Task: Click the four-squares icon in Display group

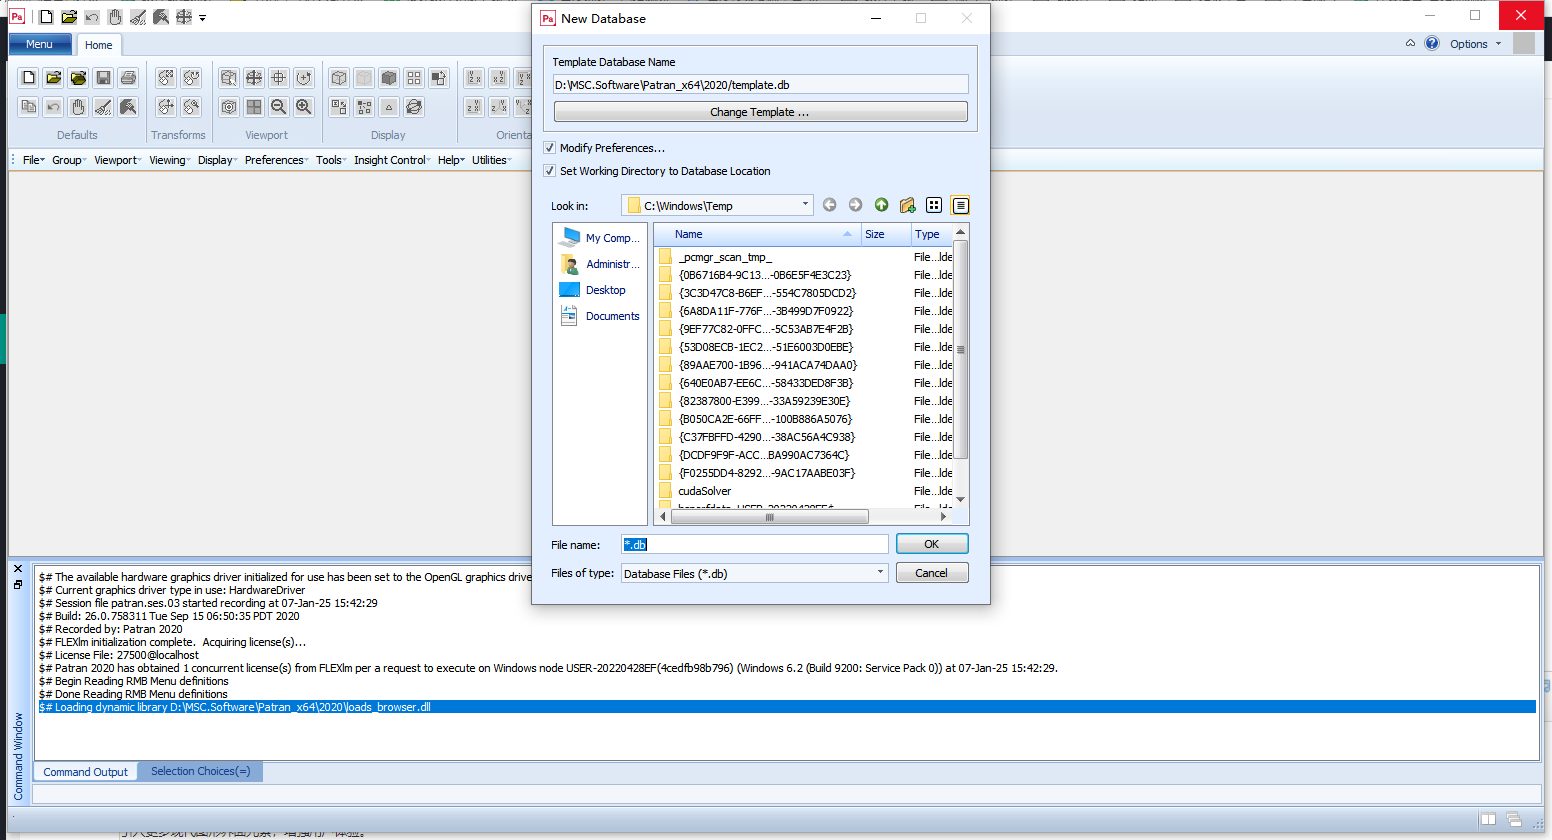Action: (x=414, y=78)
